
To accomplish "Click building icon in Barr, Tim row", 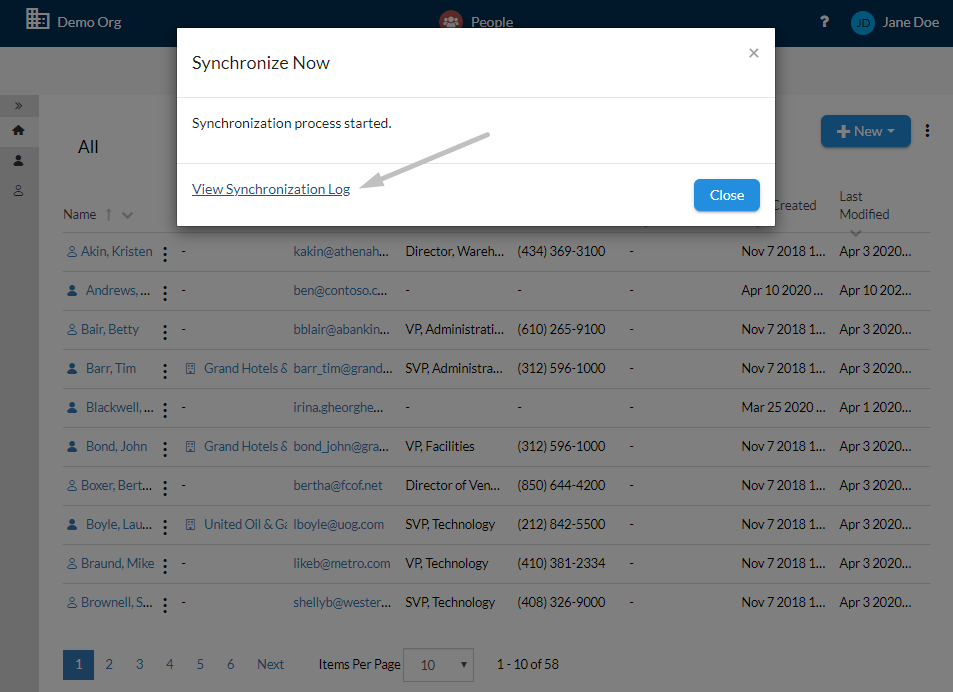I will click(x=190, y=368).
